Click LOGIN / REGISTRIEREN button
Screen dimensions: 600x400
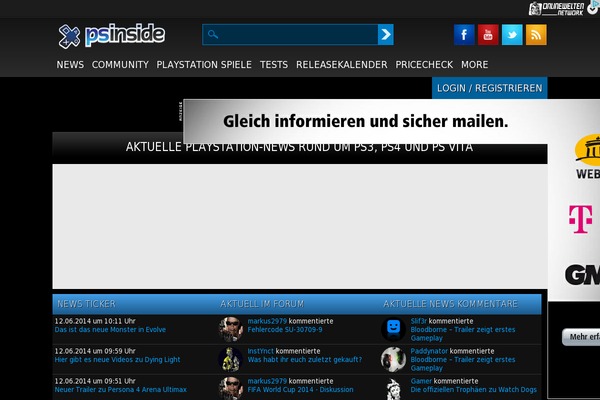490,88
